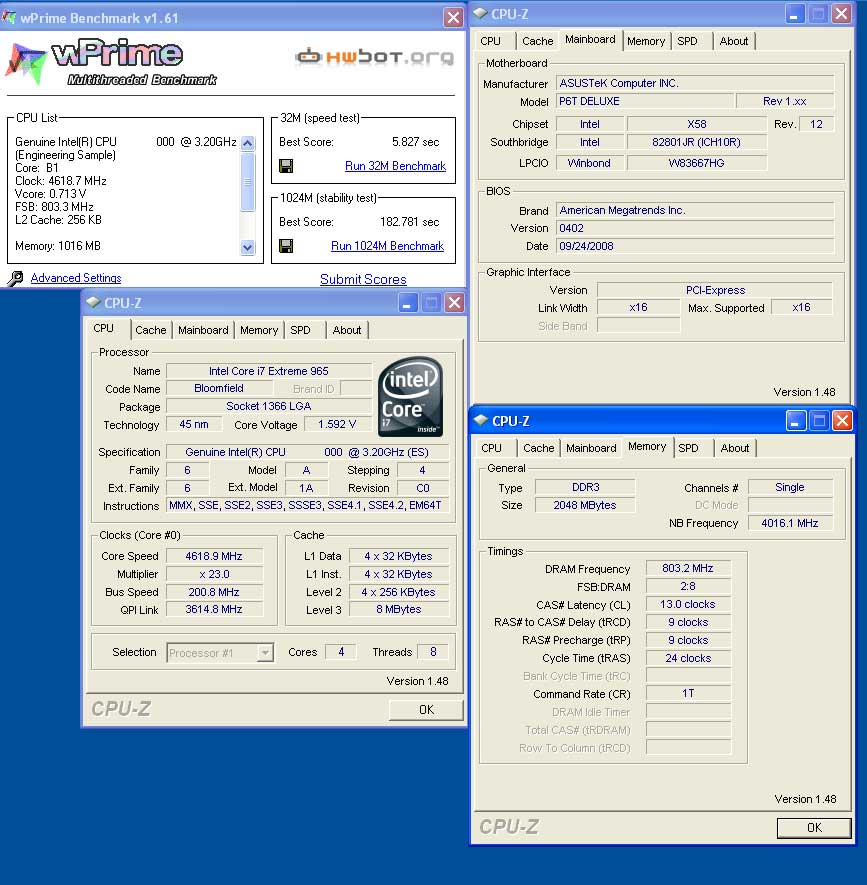Click the Level 3 cache 8 MBytes value
Image resolution: width=867 pixels, height=885 pixels.
pyautogui.click(x=399, y=610)
